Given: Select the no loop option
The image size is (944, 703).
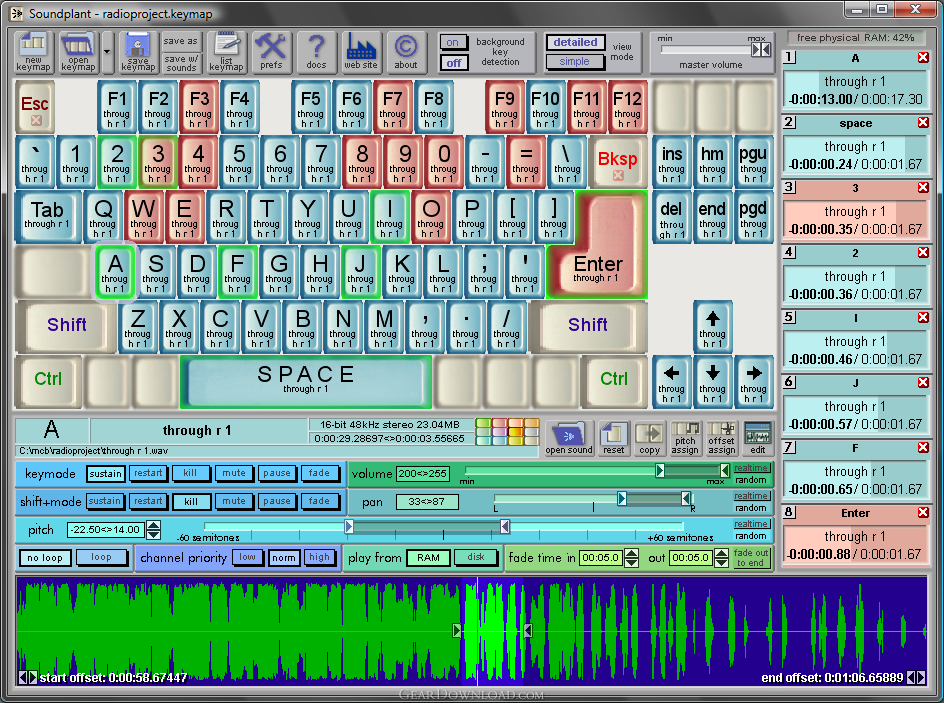Looking at the screenshot, I should coord(45,558).
